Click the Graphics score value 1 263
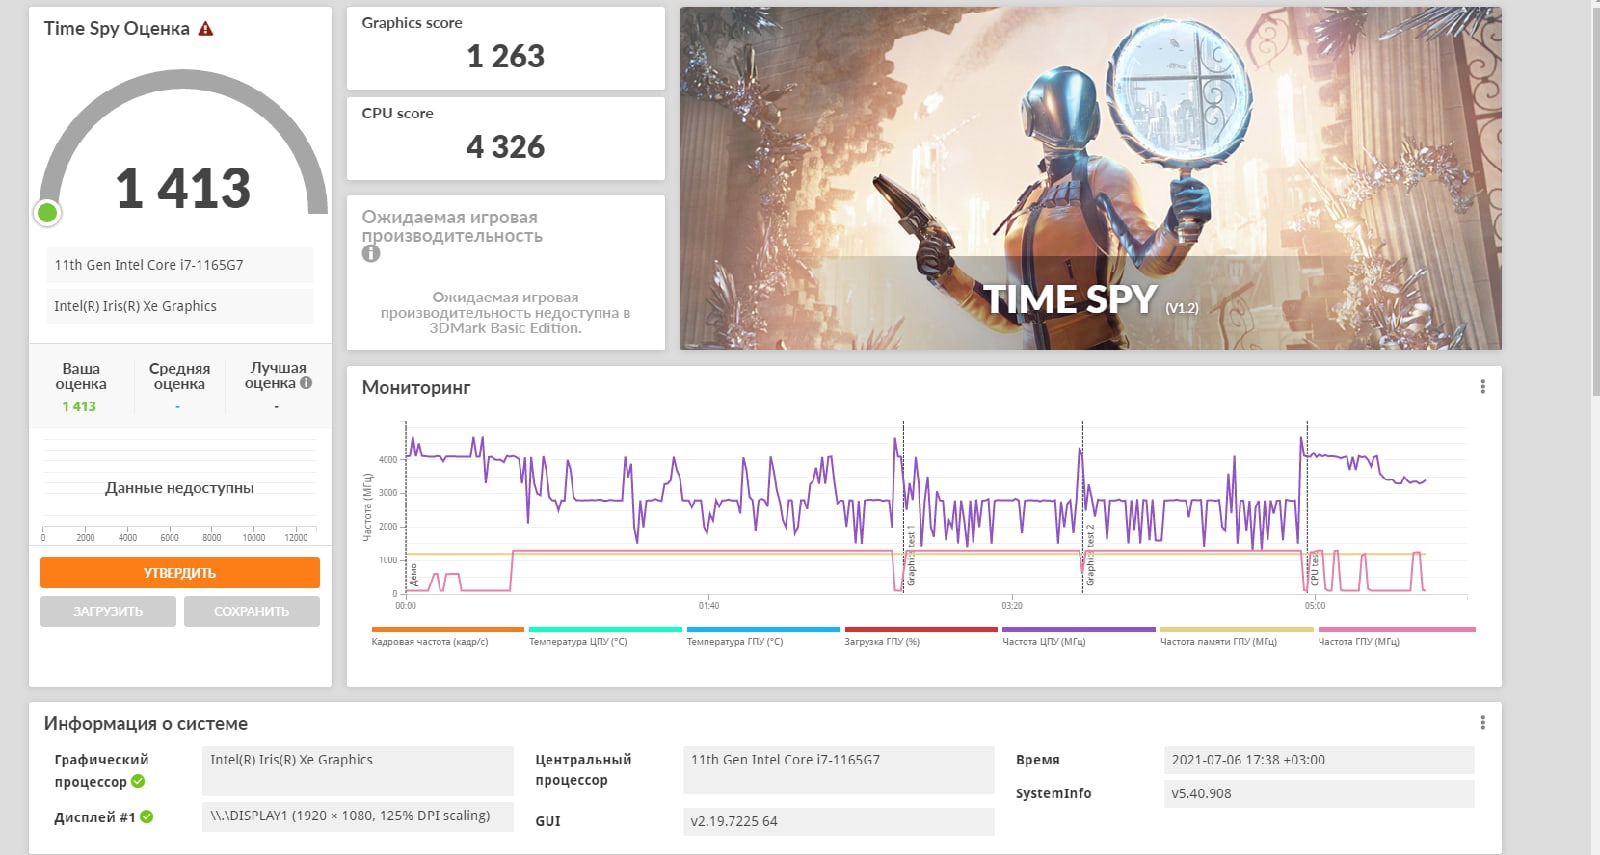The image size is (1600, 855). click(505, 57)
